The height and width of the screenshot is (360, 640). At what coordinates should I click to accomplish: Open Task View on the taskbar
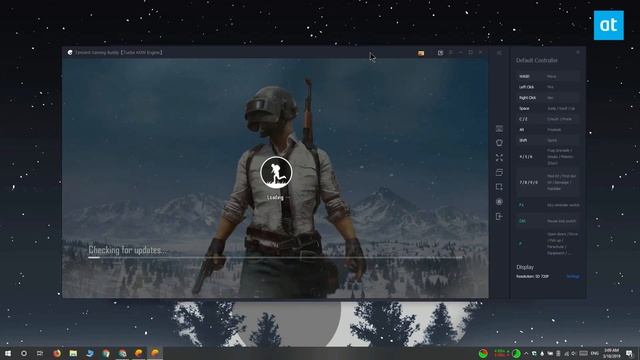(40, 353)
